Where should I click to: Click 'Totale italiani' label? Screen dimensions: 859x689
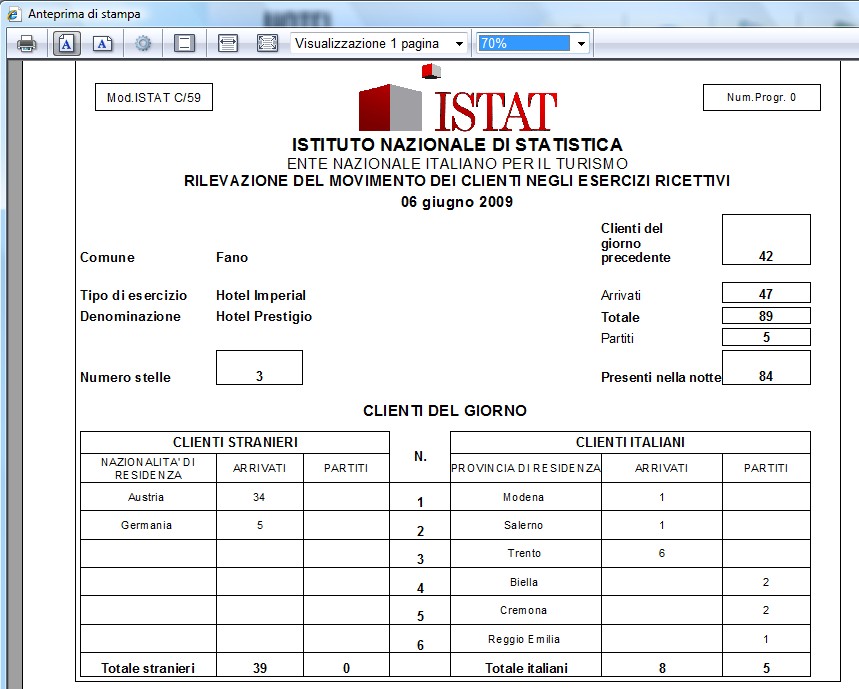(x=526, y=668)
